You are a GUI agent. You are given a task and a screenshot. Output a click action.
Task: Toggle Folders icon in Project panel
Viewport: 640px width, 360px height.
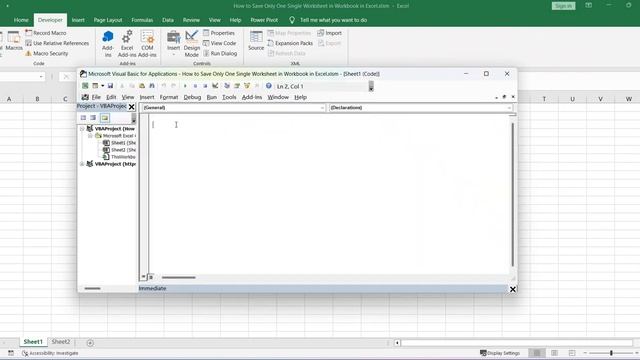(x=105, y=118)
